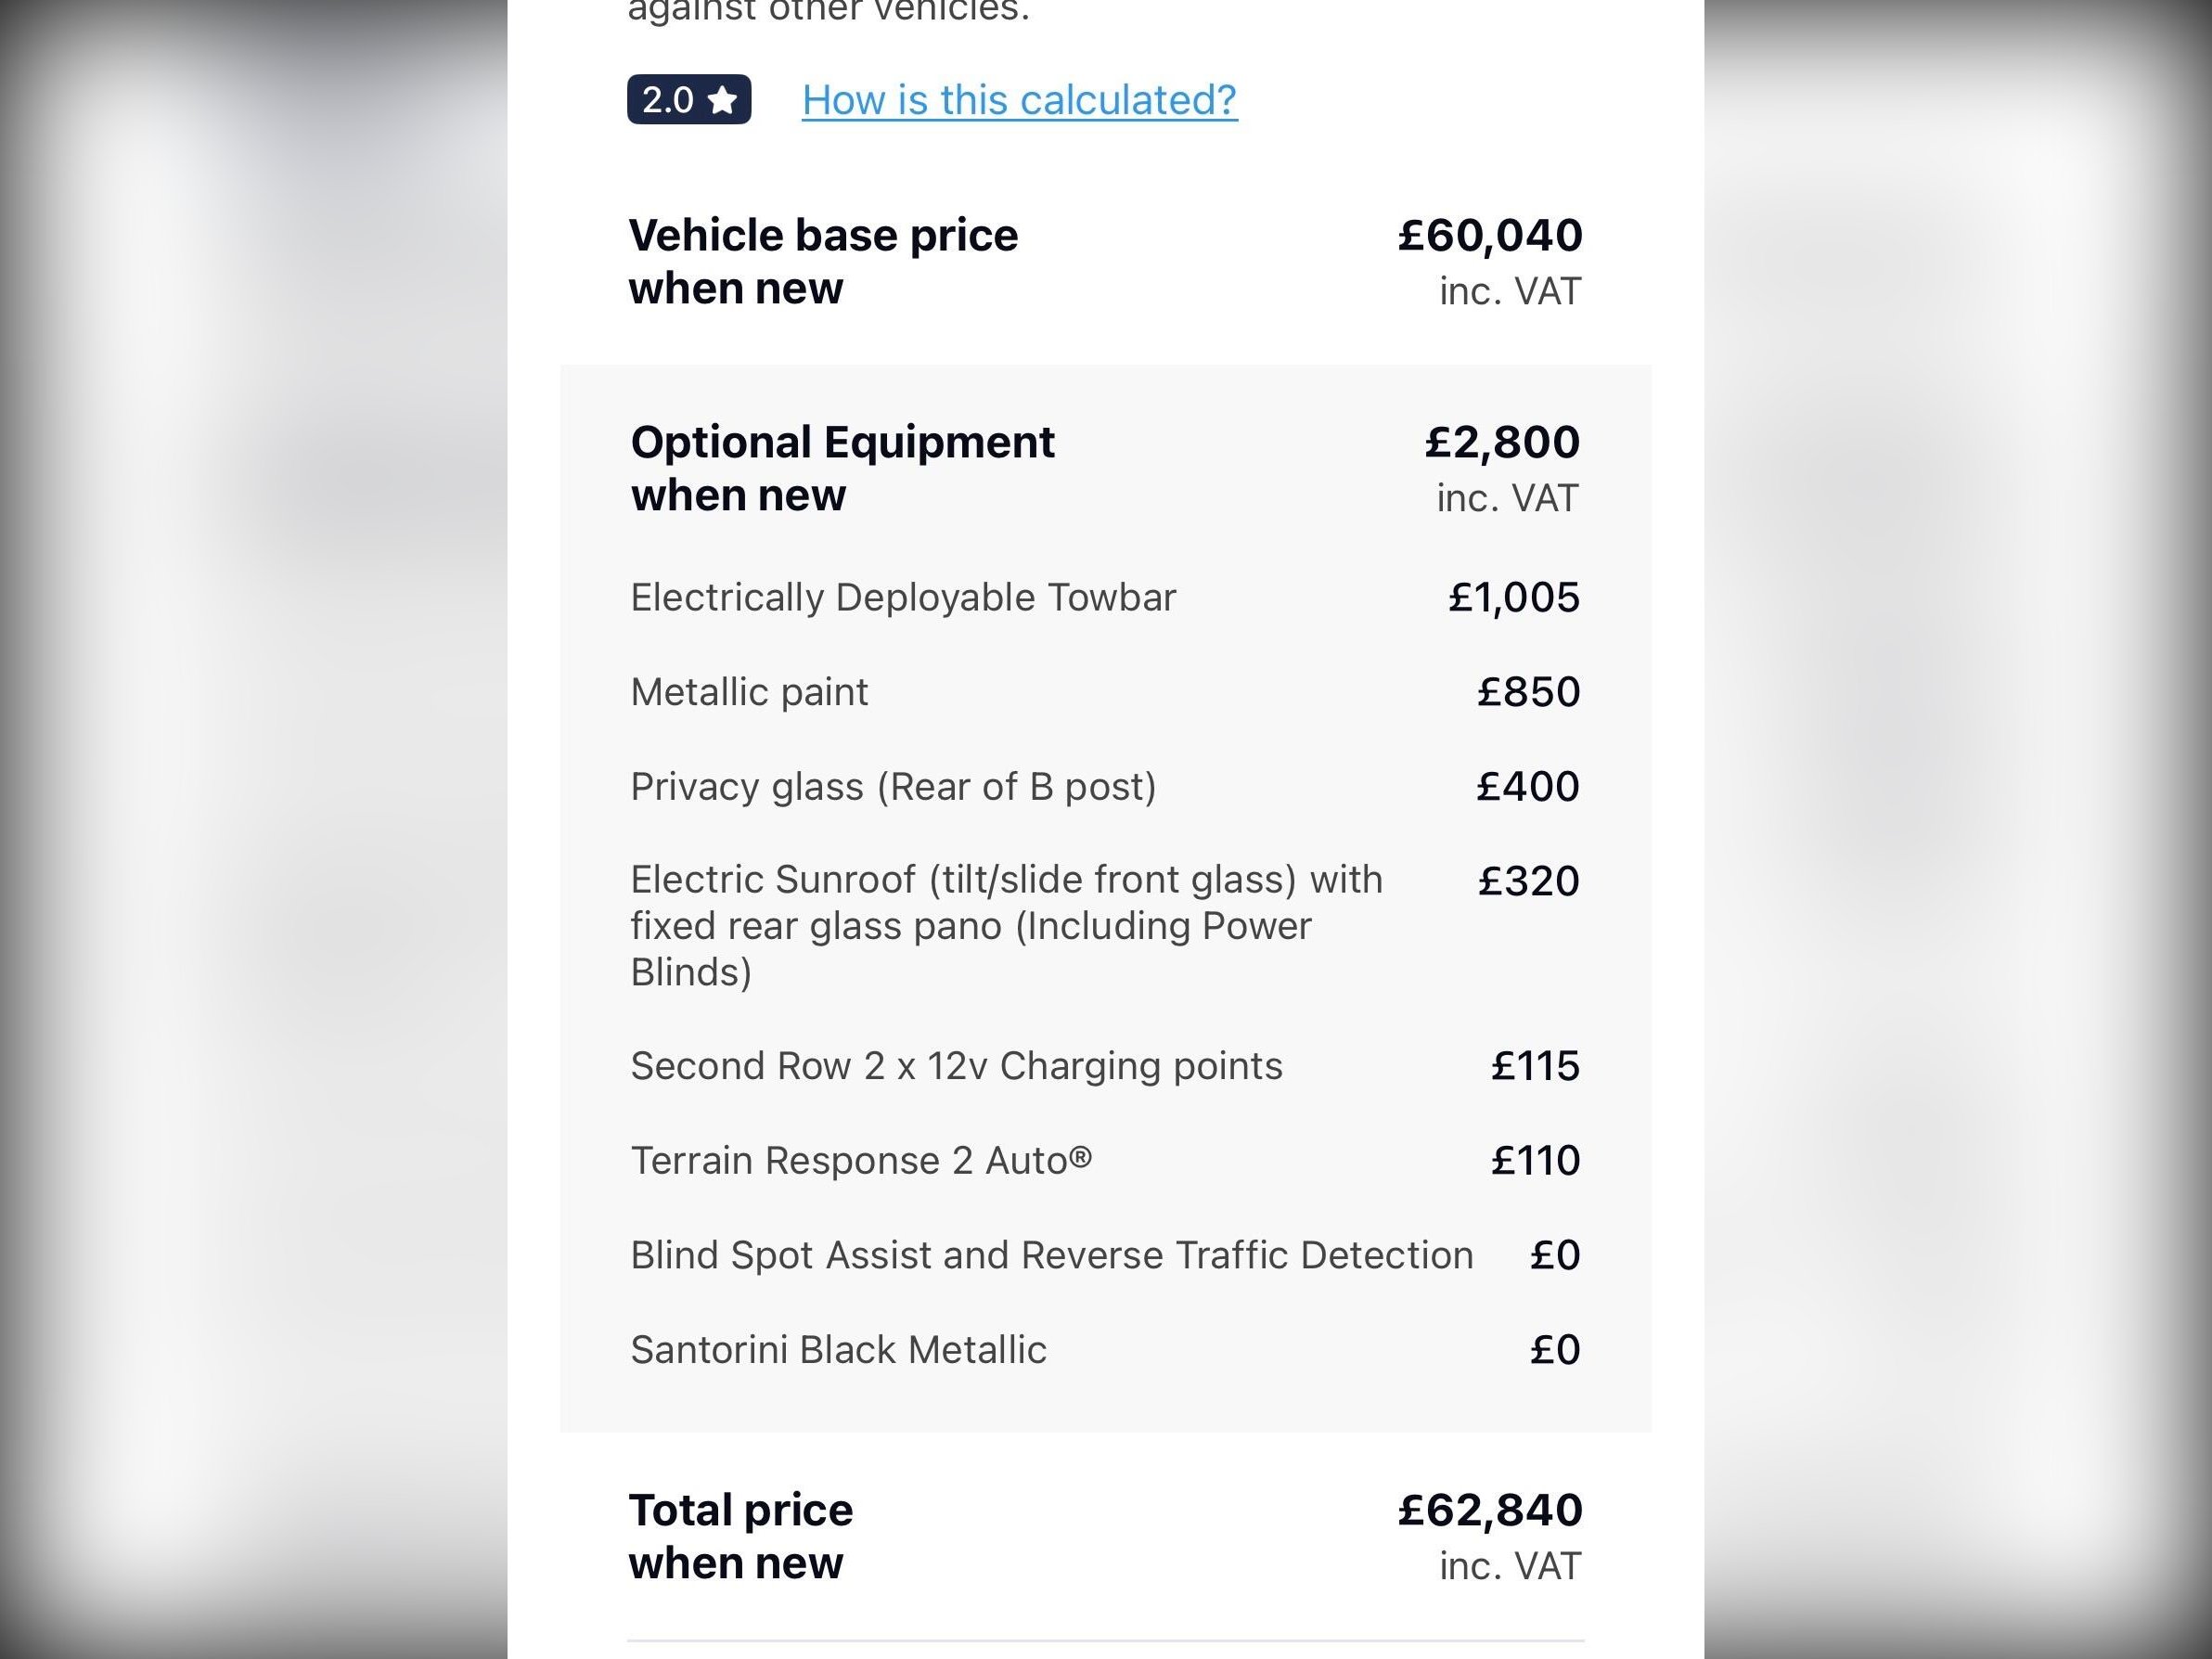
Task: Click the 'How is this calculated?' link
Action: tap(1019, 100)
